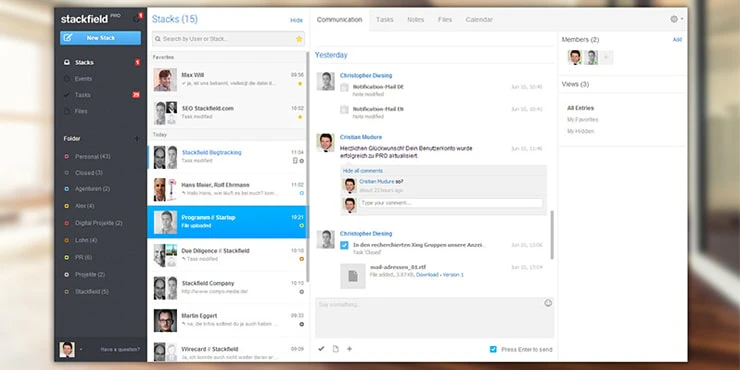Switch to the Calendar tab
Viewport: 740px width, 370px height.
point(479,20)
